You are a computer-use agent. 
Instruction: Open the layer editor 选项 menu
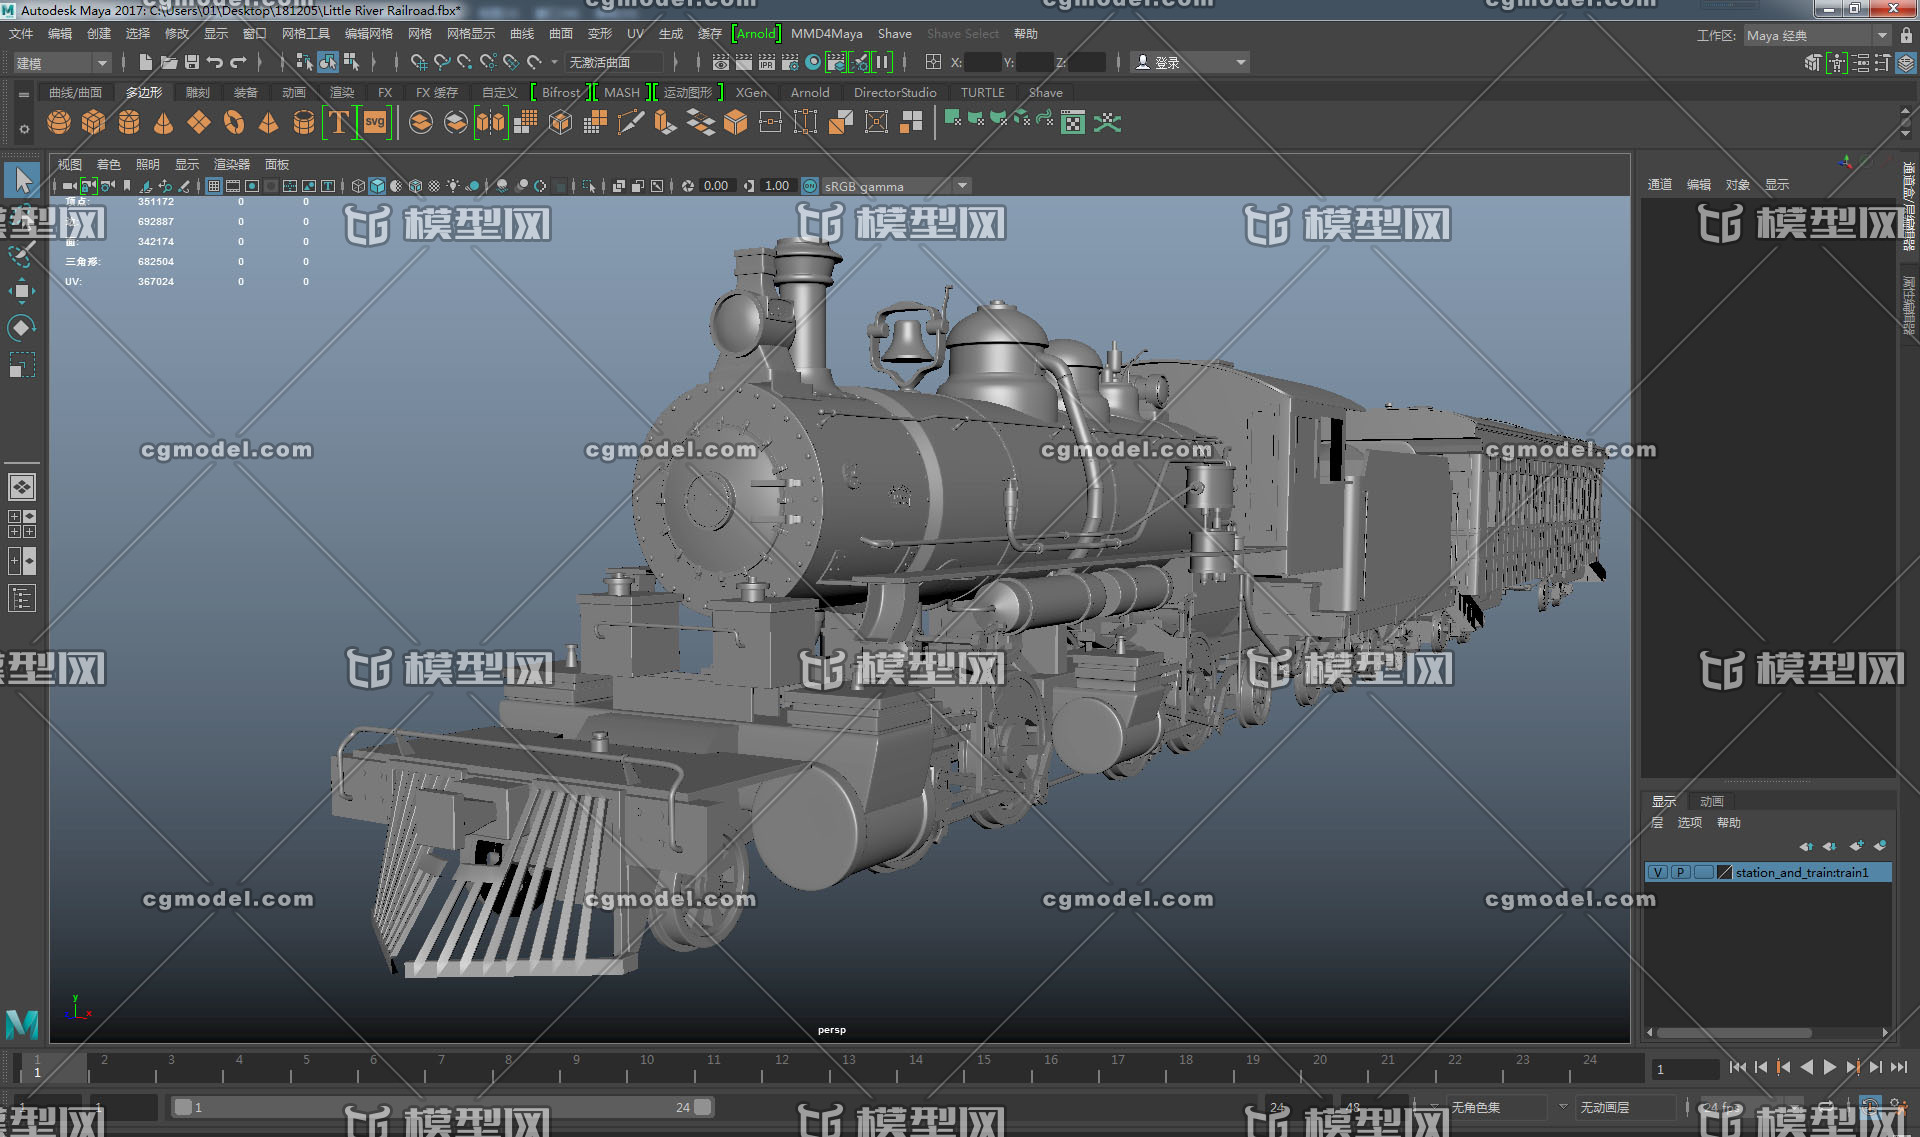(x=1689, y=822)
